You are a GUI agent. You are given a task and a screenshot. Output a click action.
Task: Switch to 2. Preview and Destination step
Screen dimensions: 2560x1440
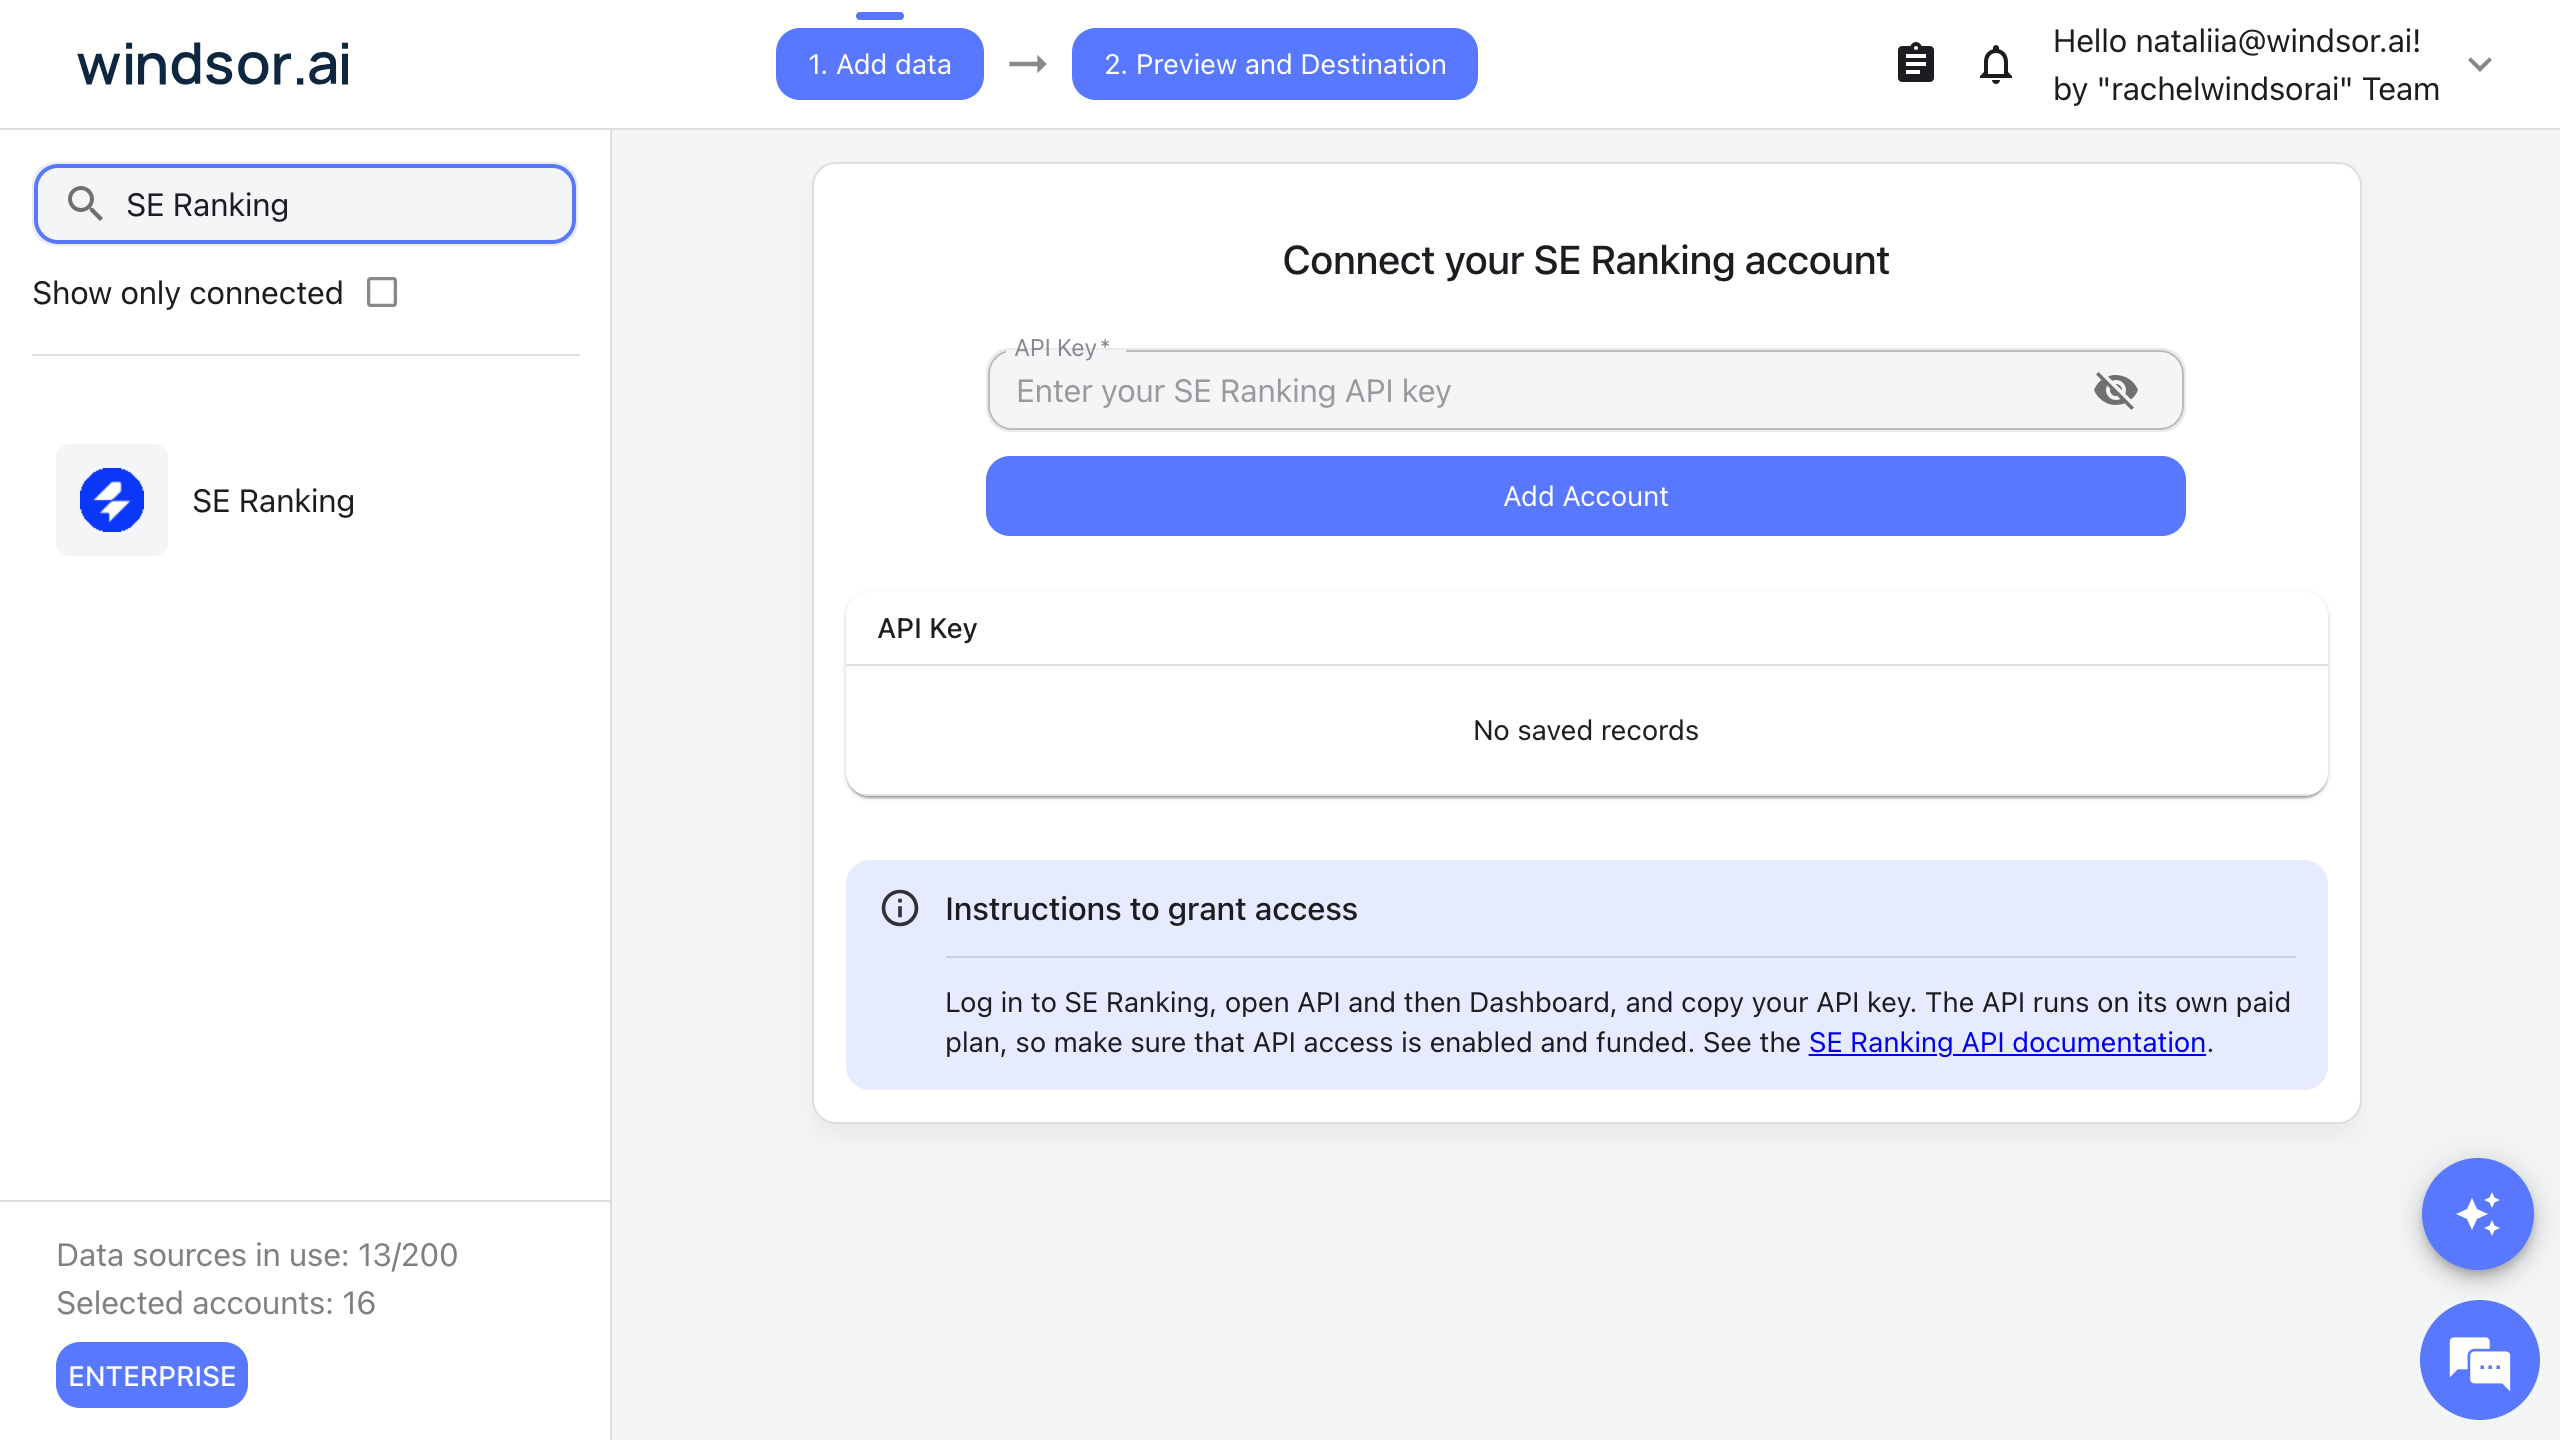tap(1274, 64)
